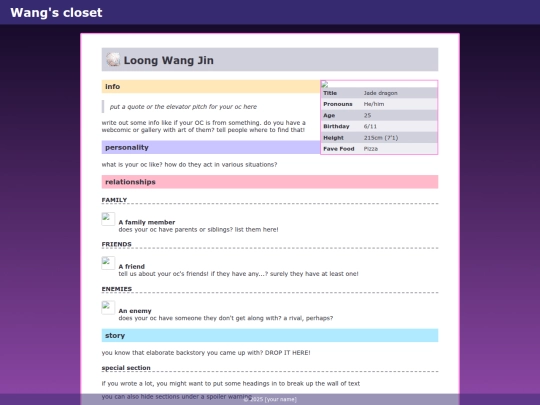Click the 'Height' label in the stats table
Image resolution: width=540 pixels, height=405 pixels.
(333, 138)
